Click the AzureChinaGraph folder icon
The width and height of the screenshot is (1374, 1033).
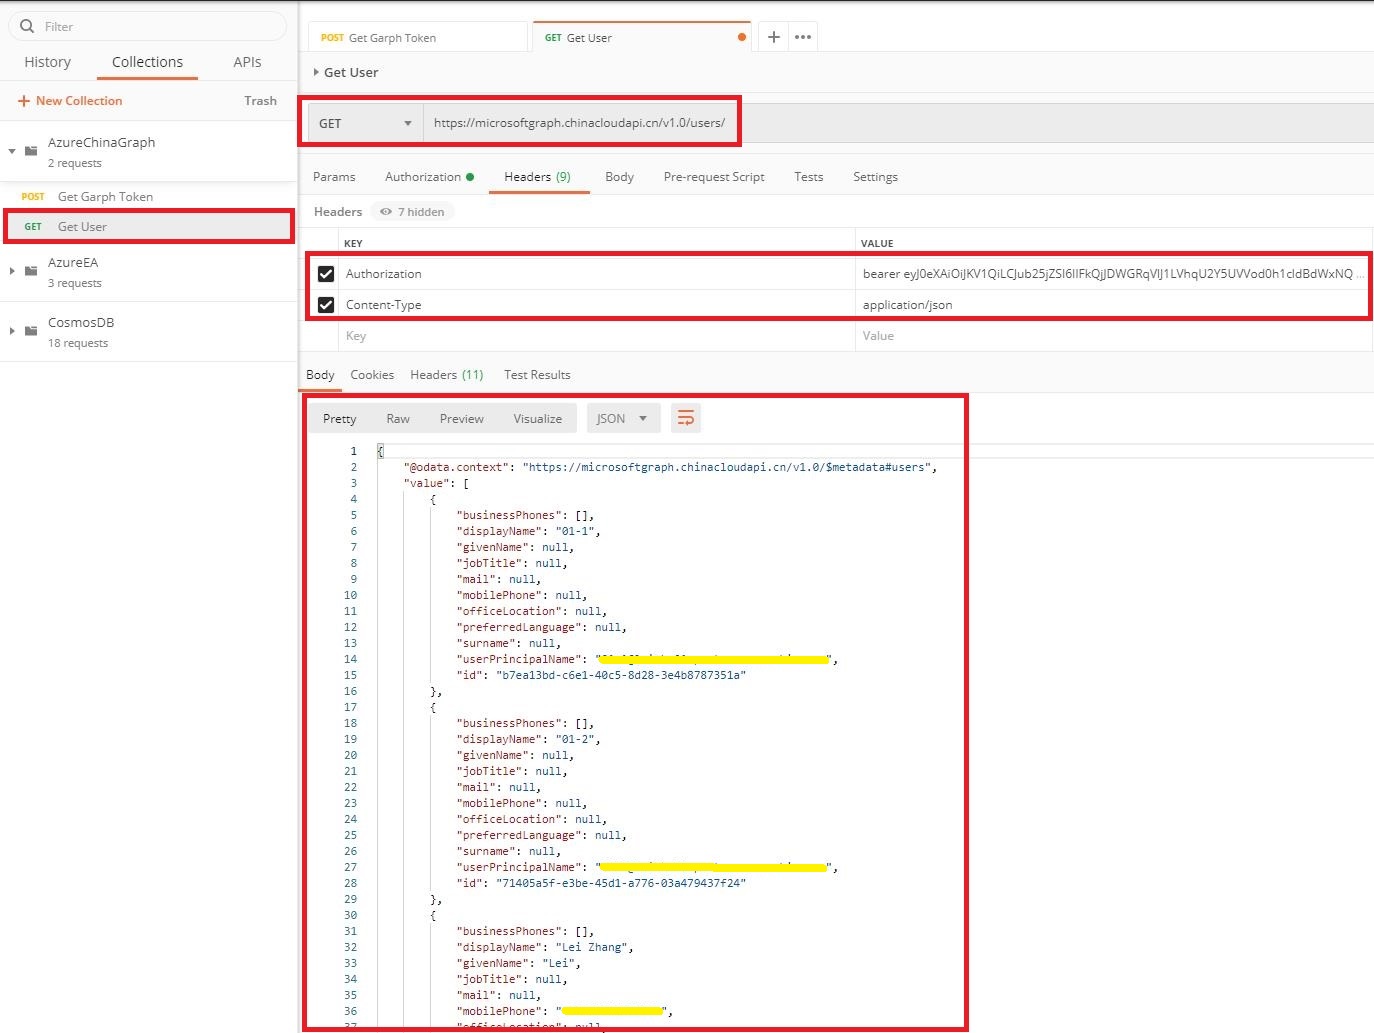(31, 151)
